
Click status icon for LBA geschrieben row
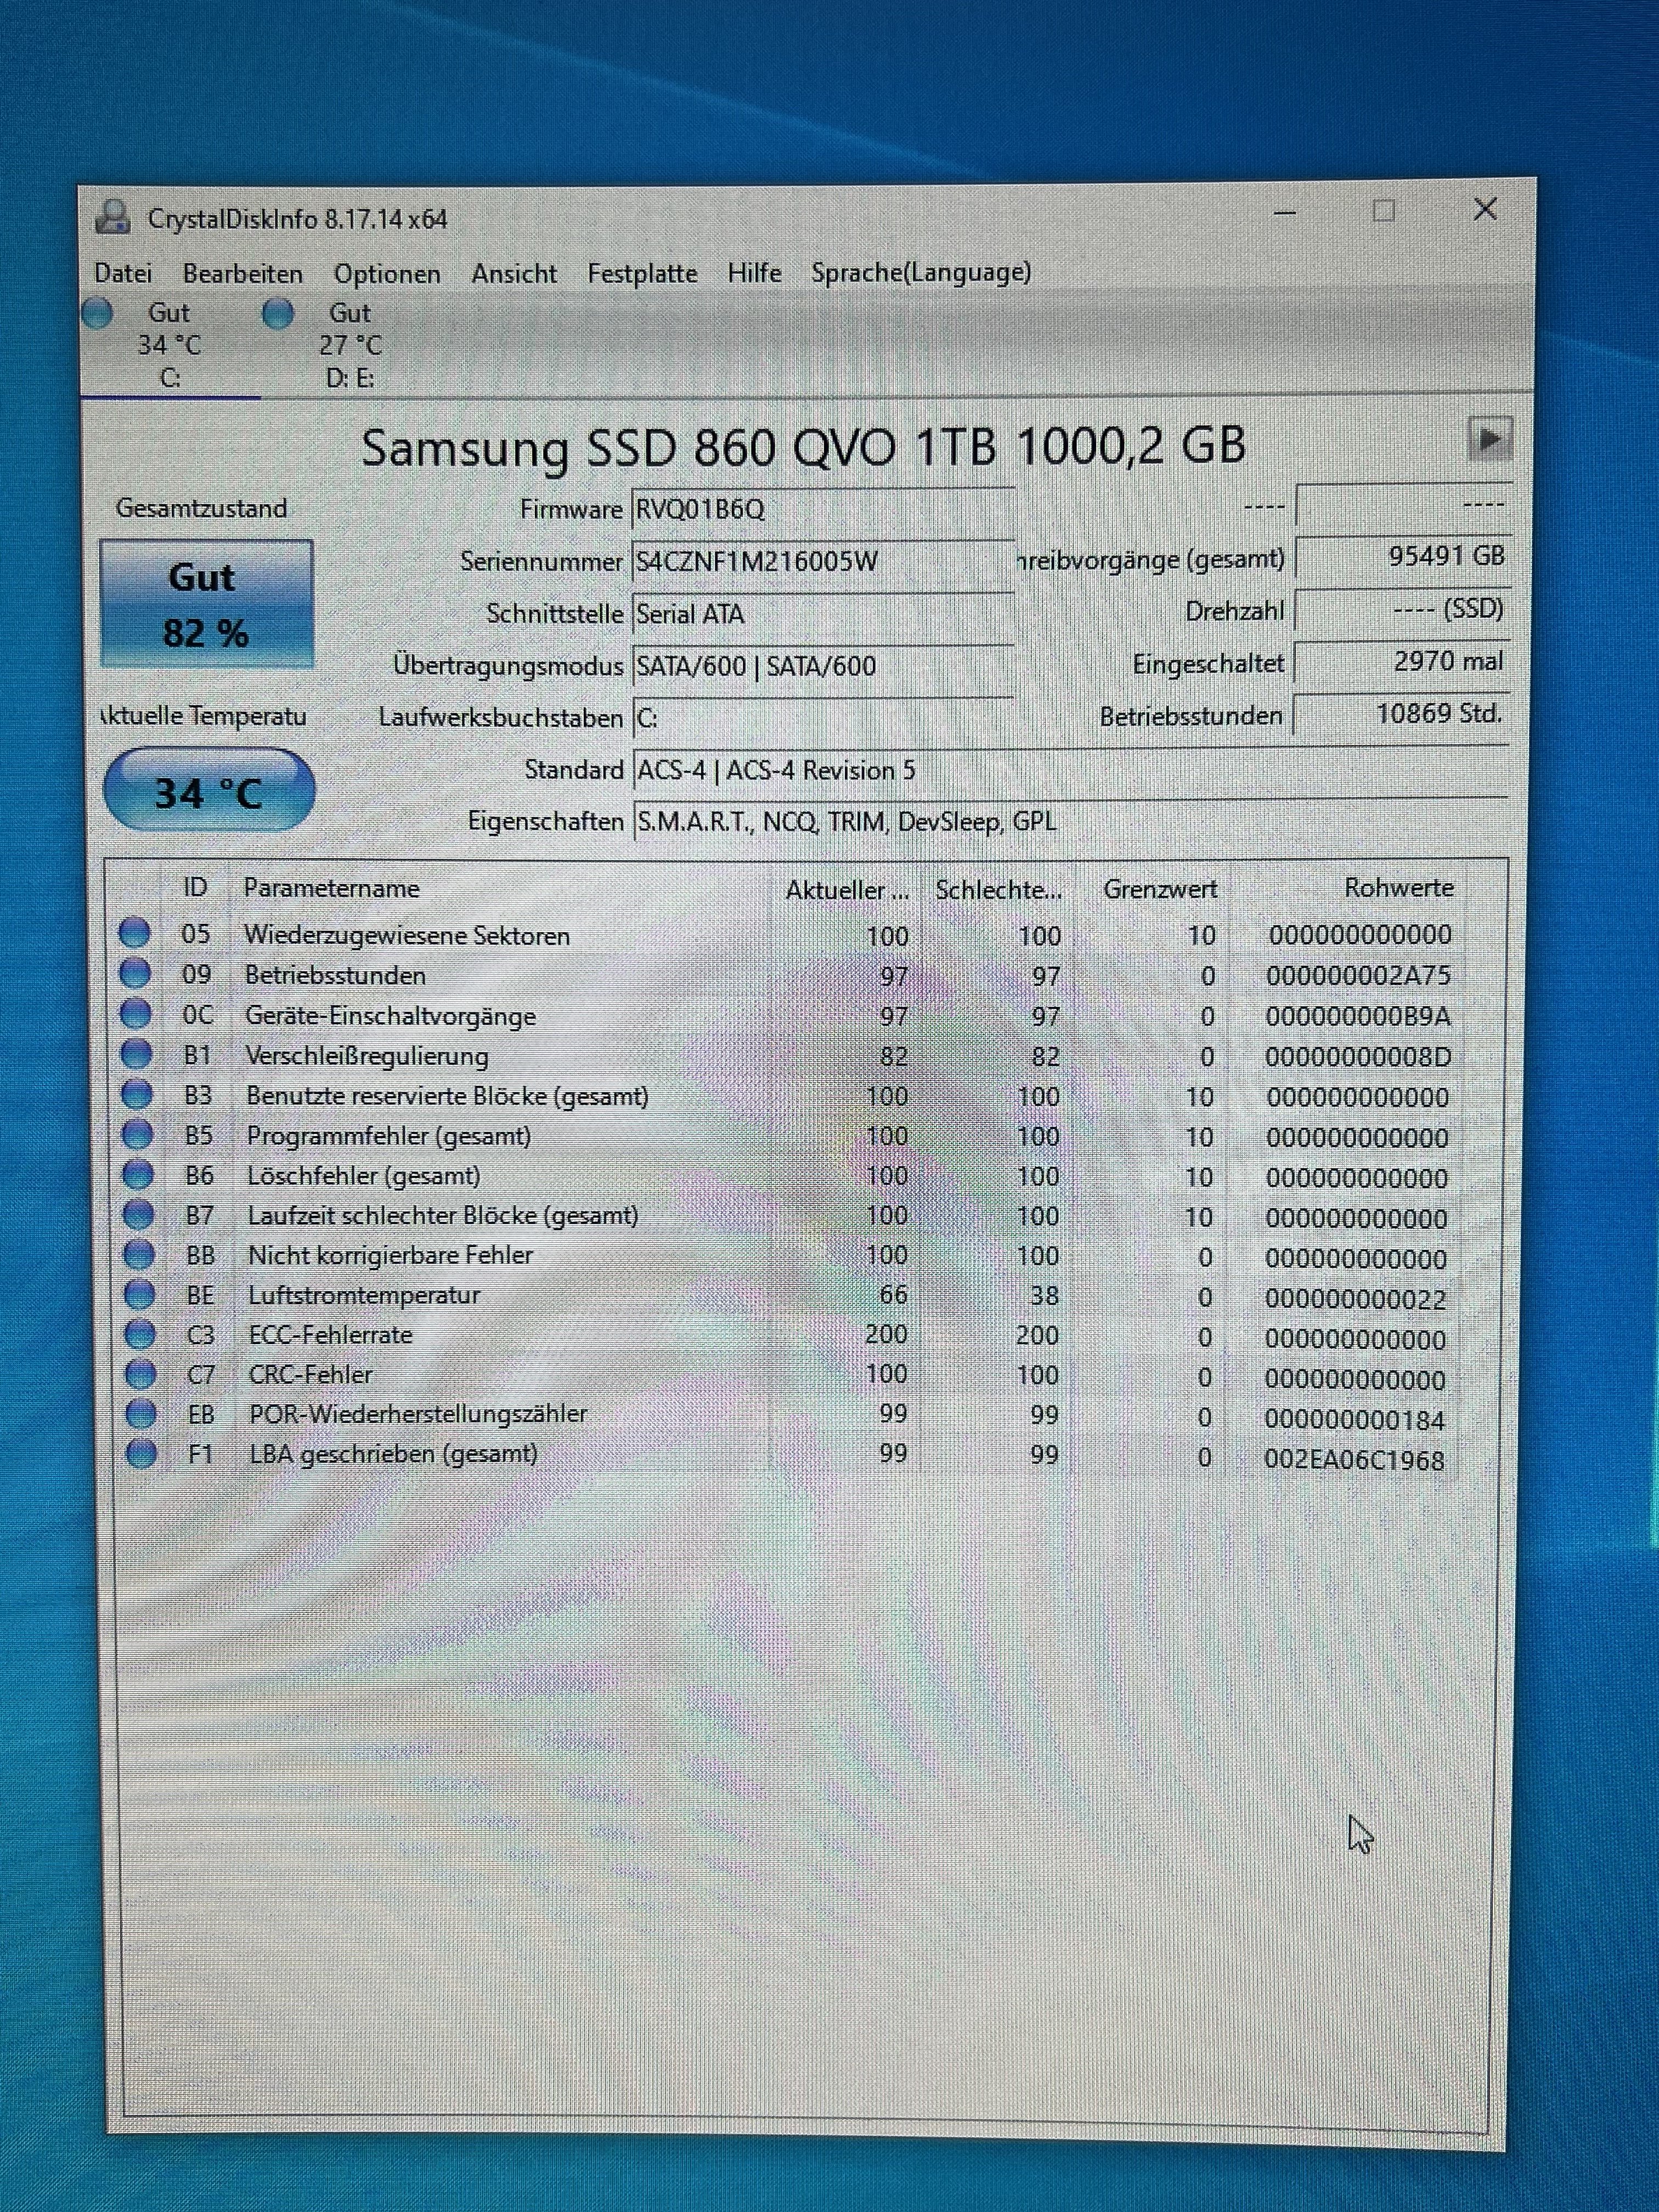pyautogui.click(x=141, y=1454)
